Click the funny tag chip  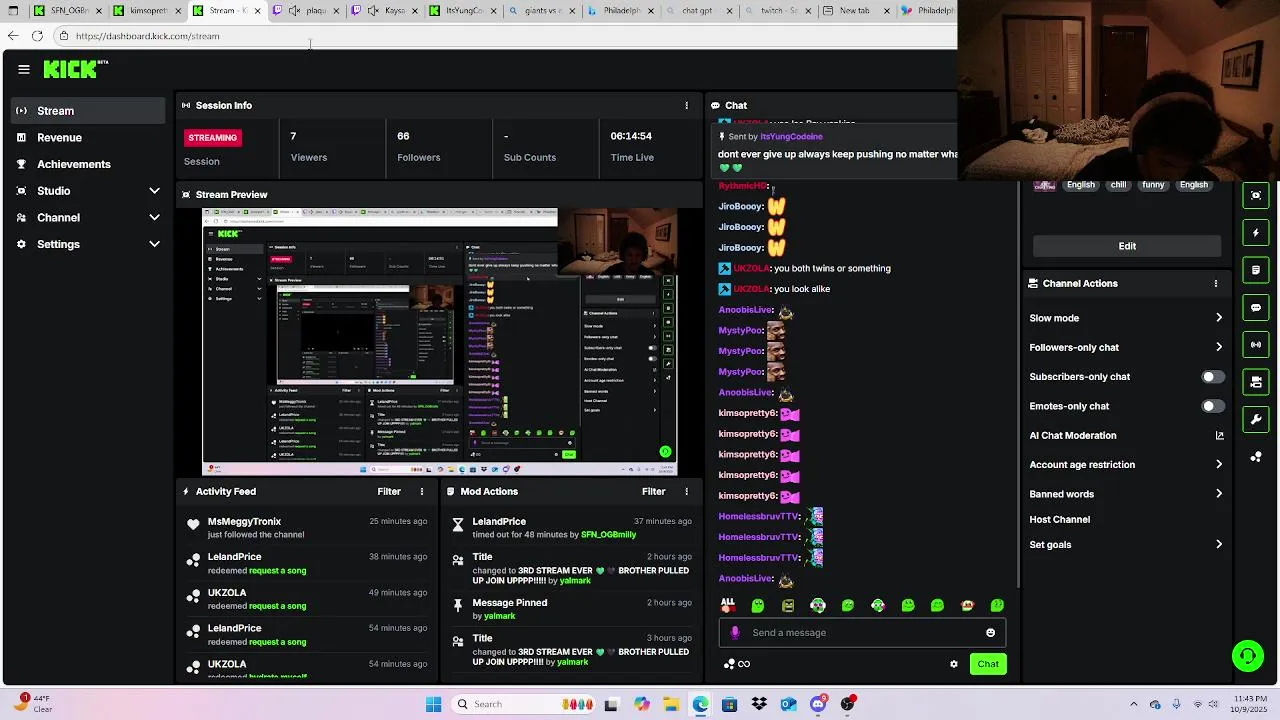1153,185
